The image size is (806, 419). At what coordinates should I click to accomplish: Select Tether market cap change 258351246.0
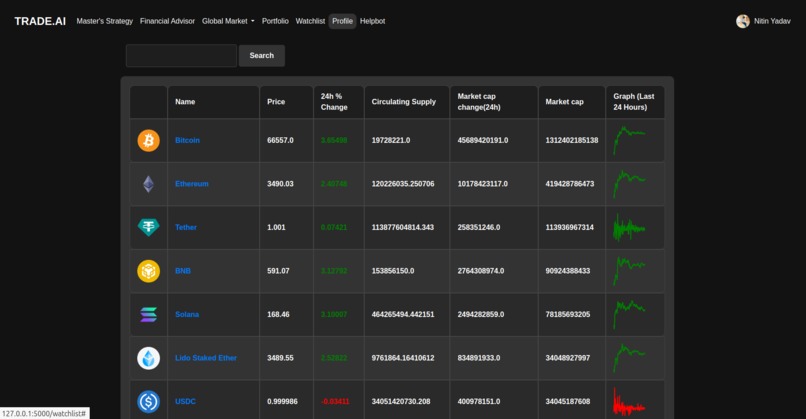pyautogui.click(x=479, y=227)
